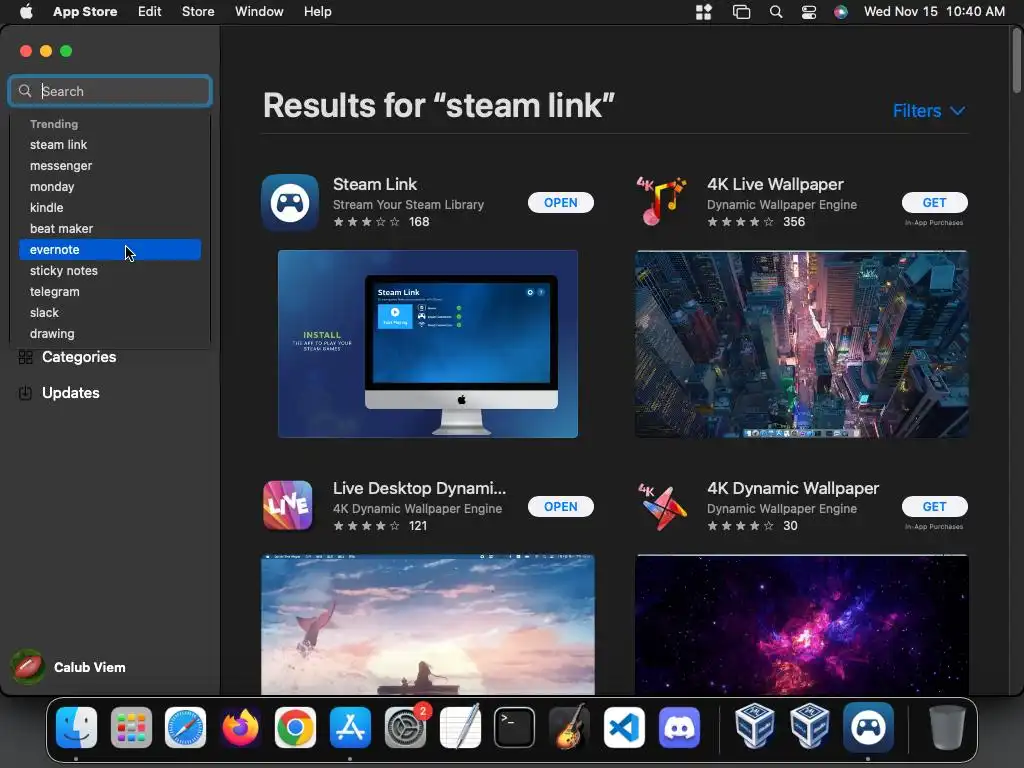Open the Live Desktop whale sunset screenshot

[x=428, y=624]
